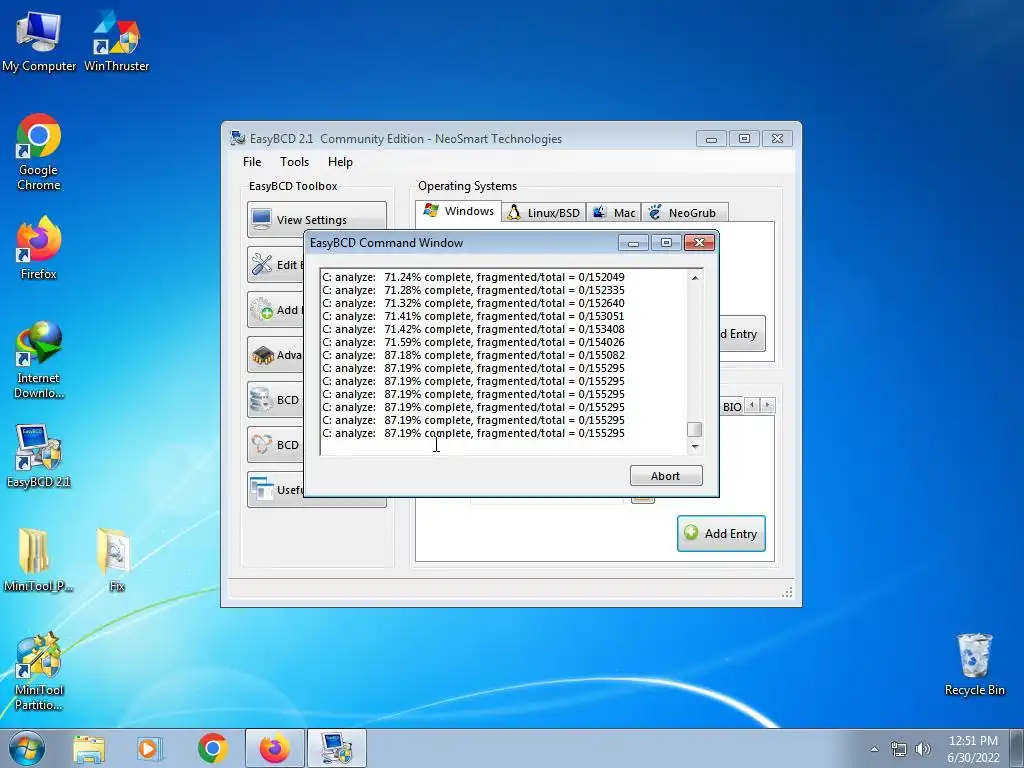Open network tray icon
Screen dimensions: 1024x768
(899, 749)
